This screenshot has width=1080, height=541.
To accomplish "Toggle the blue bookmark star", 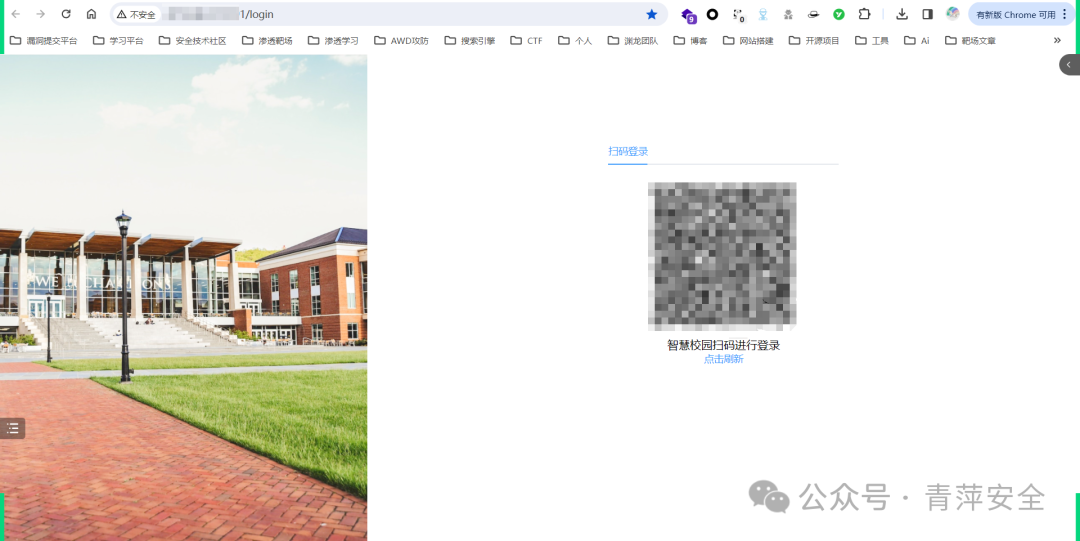I will (x=652, y=14).
